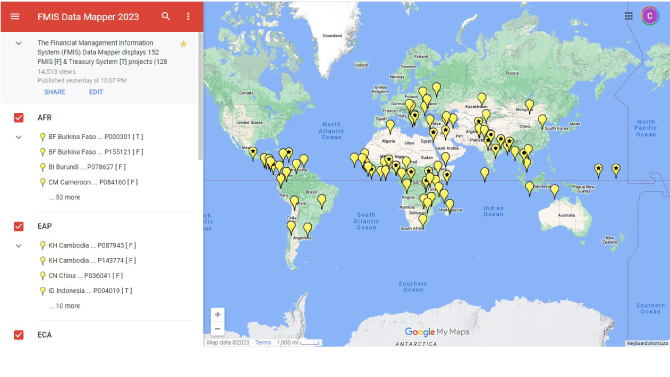Select the easternmost star pin in the Pacific
Screen dimensions: 670x377
pos(616,171)
